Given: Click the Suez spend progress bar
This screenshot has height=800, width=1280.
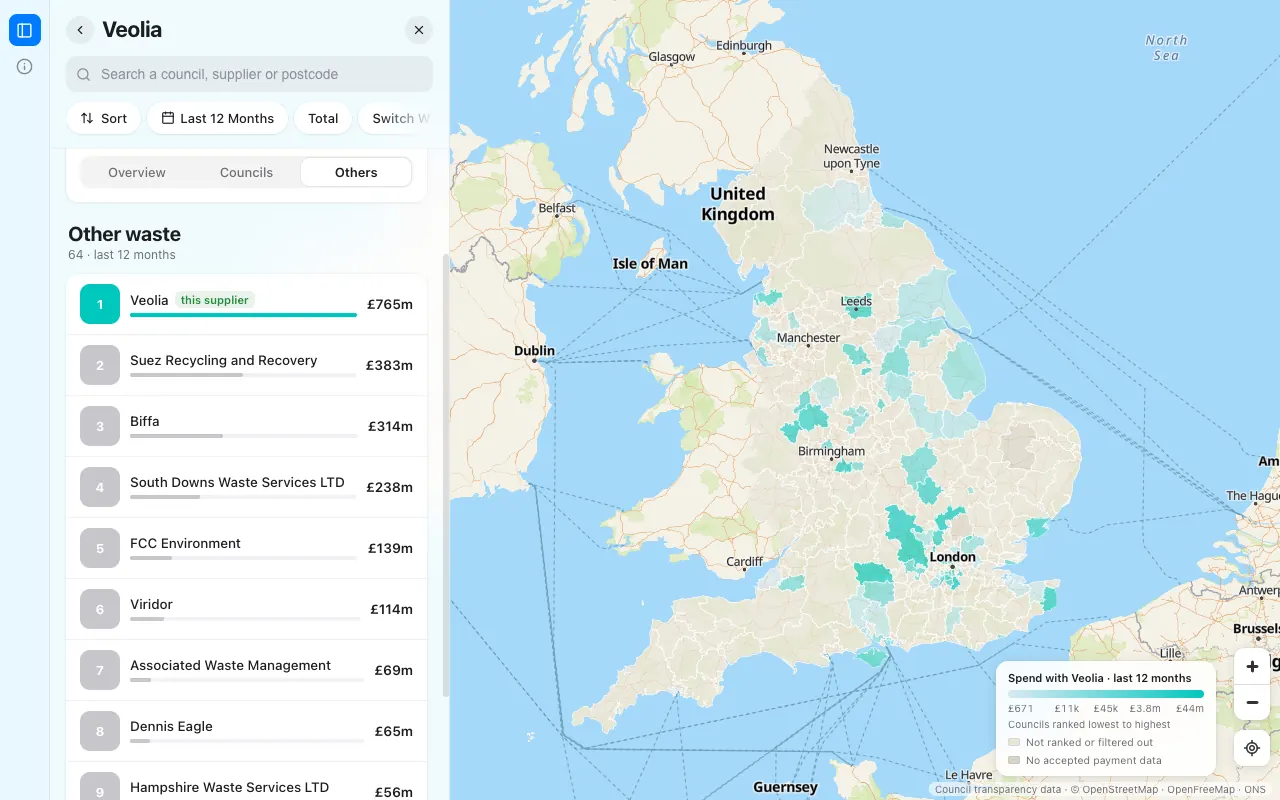Looking at the screenshot, I should (x=243, y=375).
